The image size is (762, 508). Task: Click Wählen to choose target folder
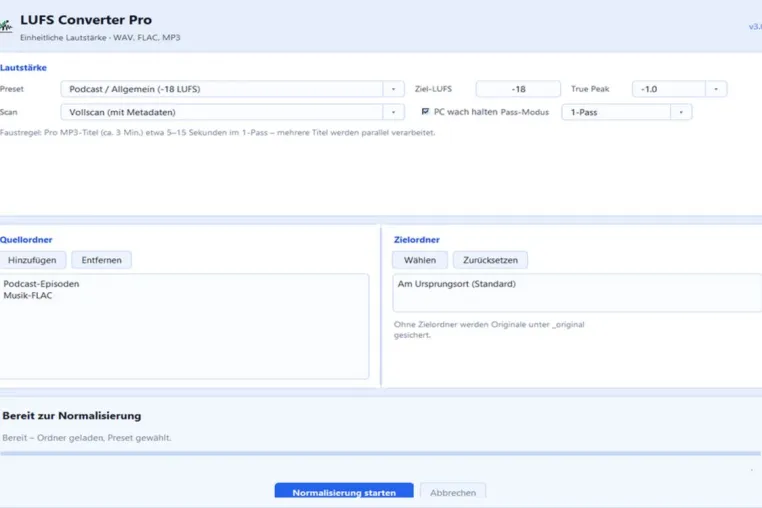click(420, 260)
